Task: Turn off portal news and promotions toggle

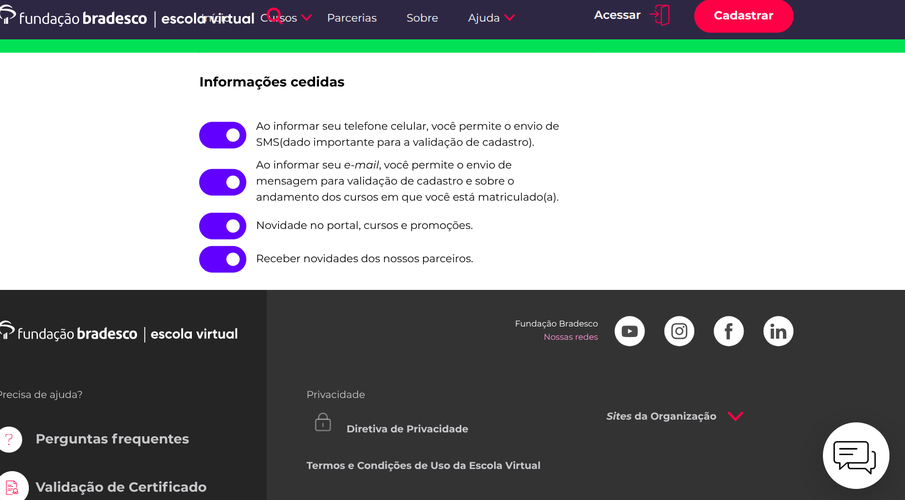Action: click(x=223, y=226)
